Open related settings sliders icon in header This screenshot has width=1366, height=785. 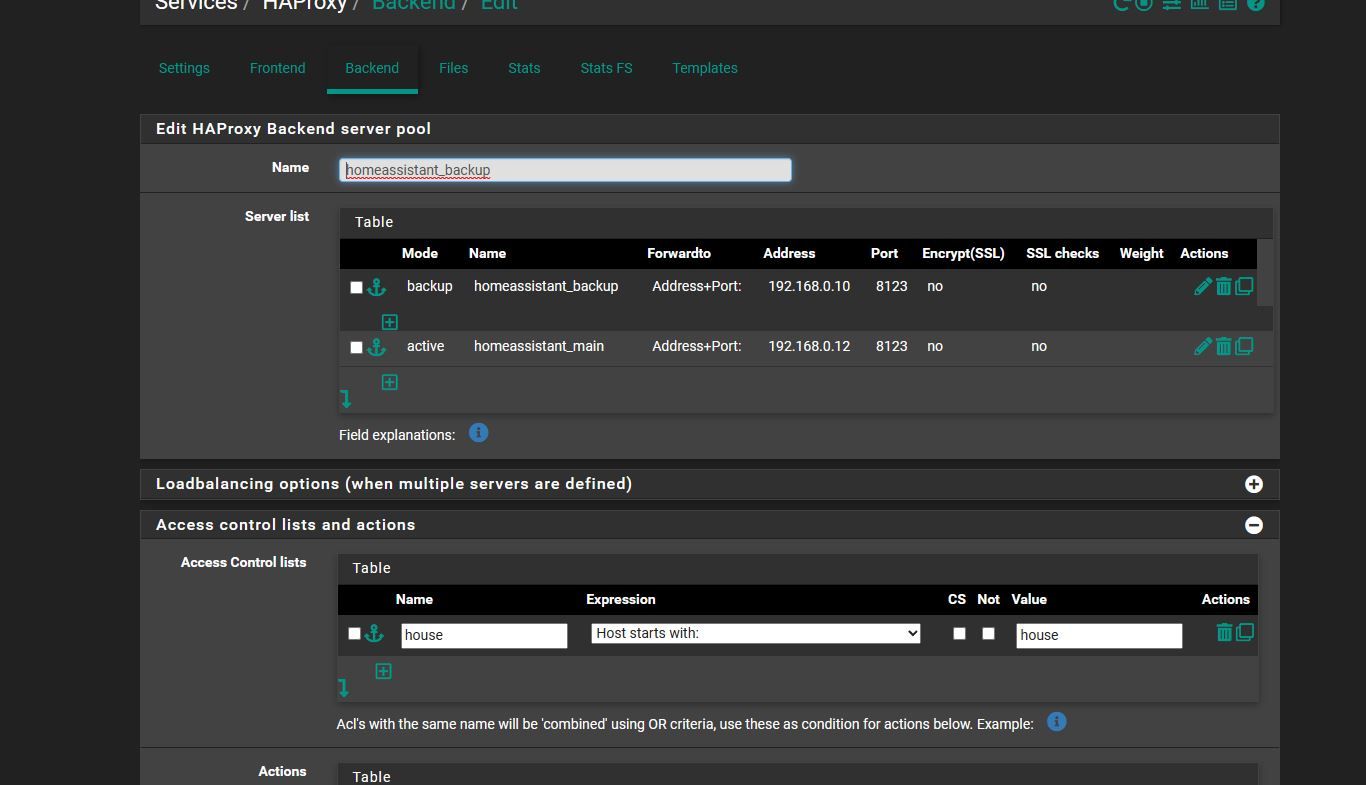[1171, 4]
